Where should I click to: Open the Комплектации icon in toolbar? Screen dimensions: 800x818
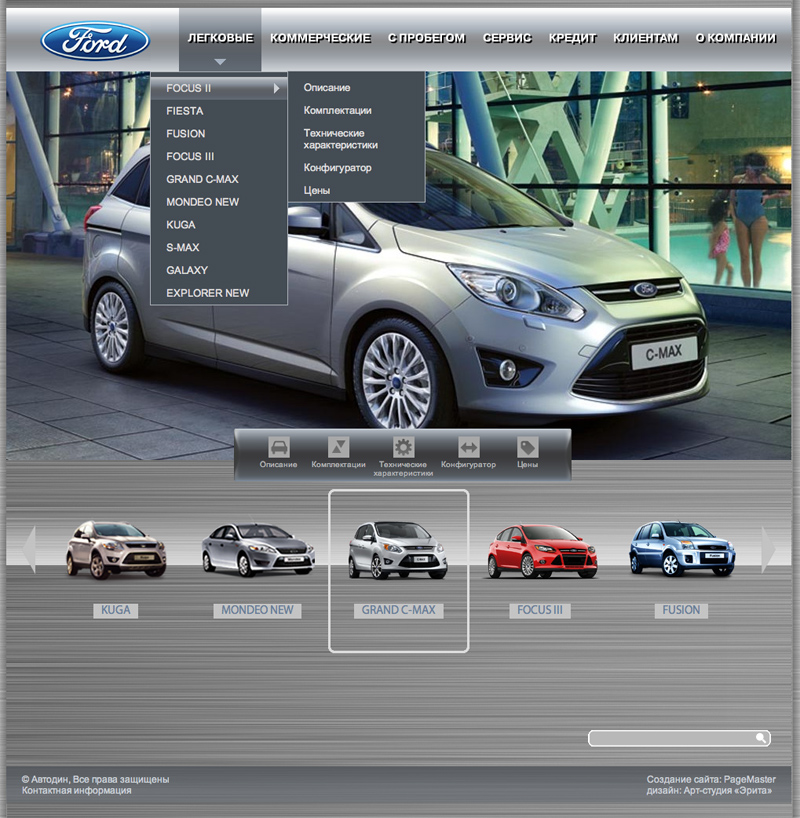point(338,447)
